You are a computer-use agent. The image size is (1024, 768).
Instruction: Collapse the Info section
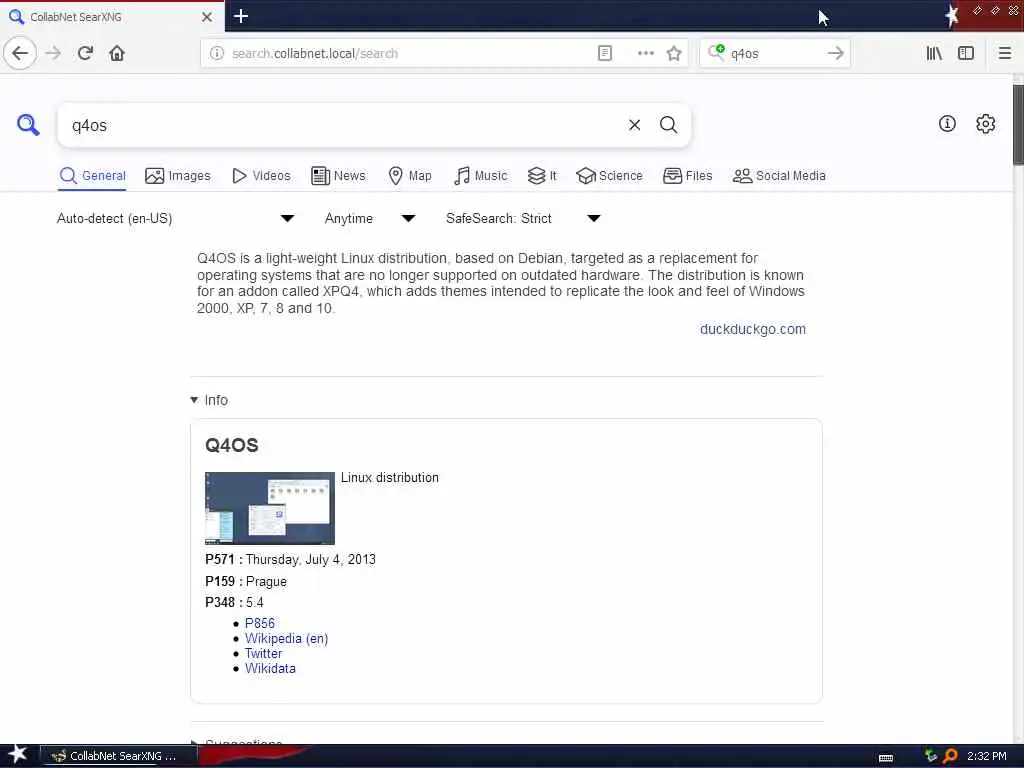tap(209, 400)
